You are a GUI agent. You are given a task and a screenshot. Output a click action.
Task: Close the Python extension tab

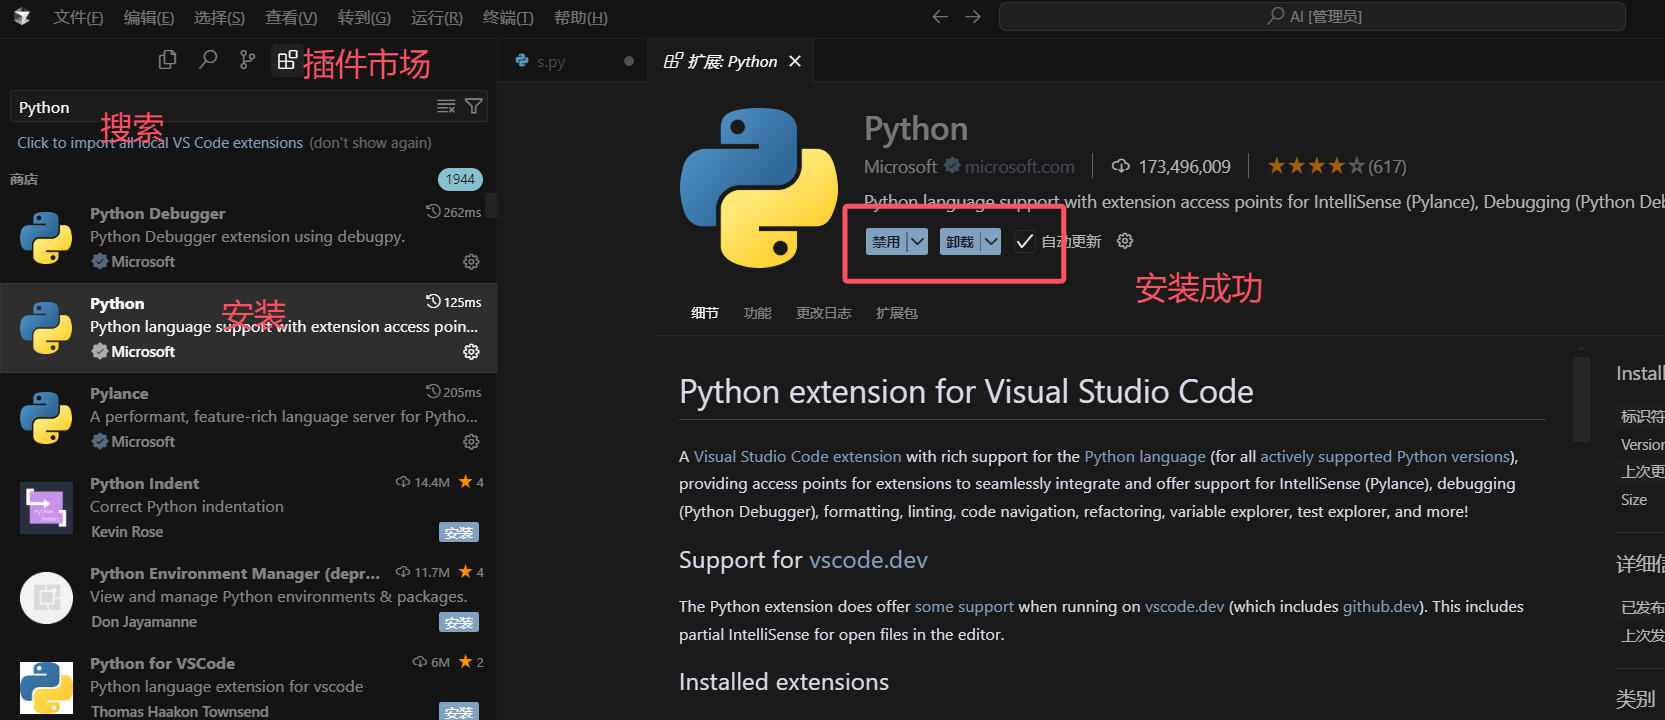pos(795,61)
